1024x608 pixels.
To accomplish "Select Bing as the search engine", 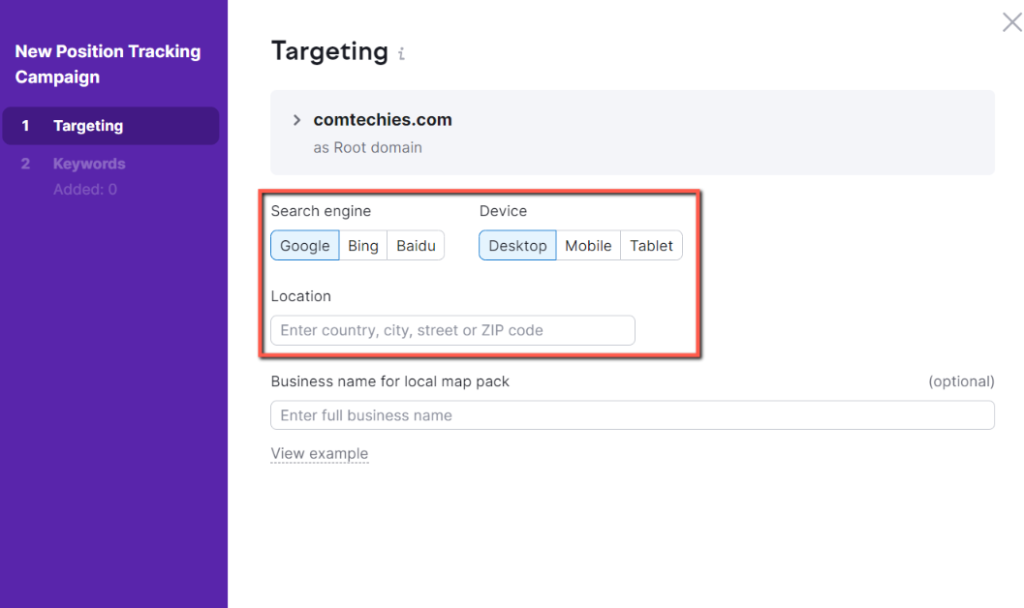I will tap(362, 245).
